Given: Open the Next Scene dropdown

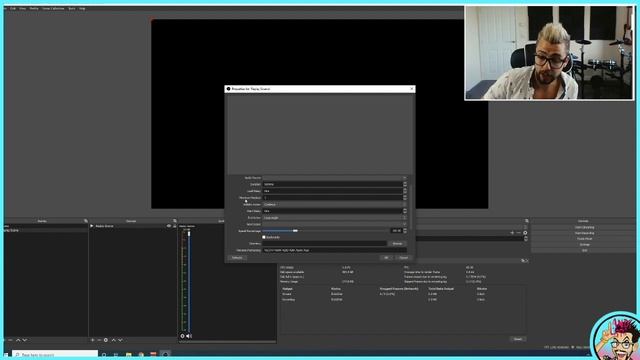Looking at the screenshot, I should pos(335,224).
